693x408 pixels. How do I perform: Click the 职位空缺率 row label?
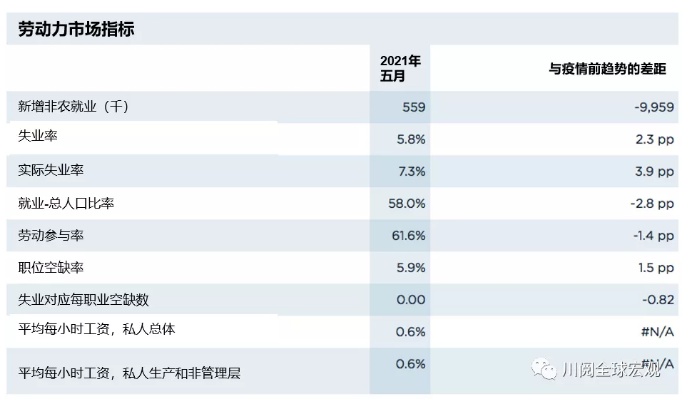[x=51, y=267]
